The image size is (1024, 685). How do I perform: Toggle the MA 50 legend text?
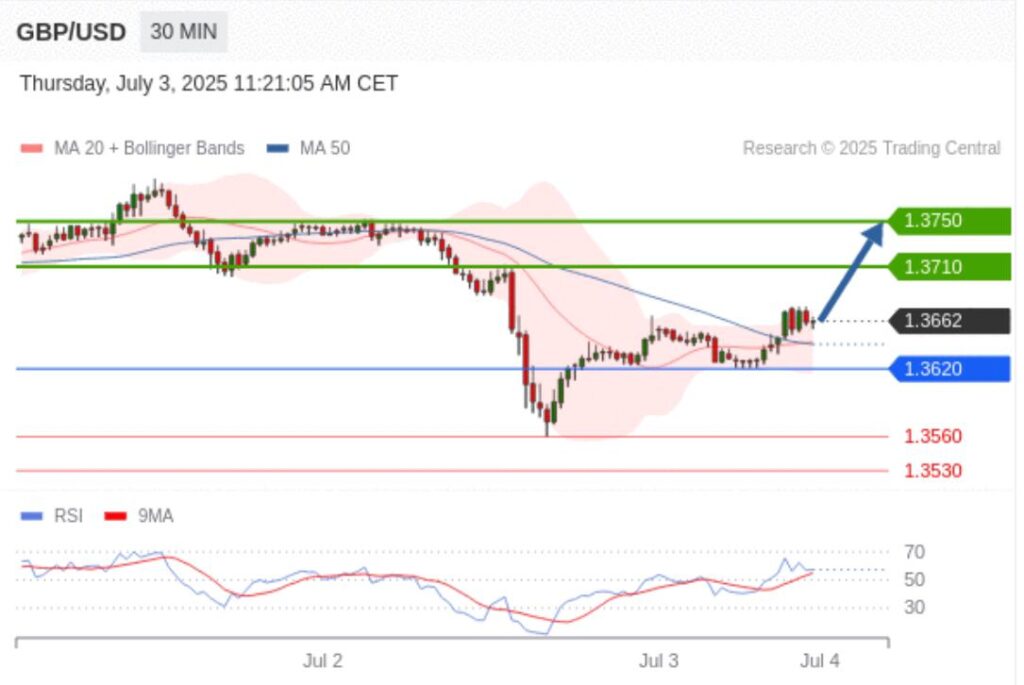[x=324, y=148]
